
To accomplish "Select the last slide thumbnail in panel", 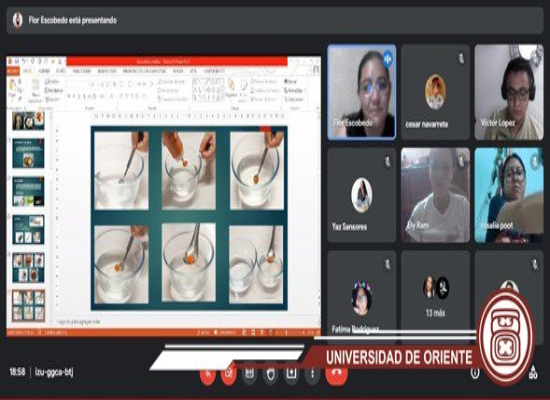I will [x=28, y=305].
